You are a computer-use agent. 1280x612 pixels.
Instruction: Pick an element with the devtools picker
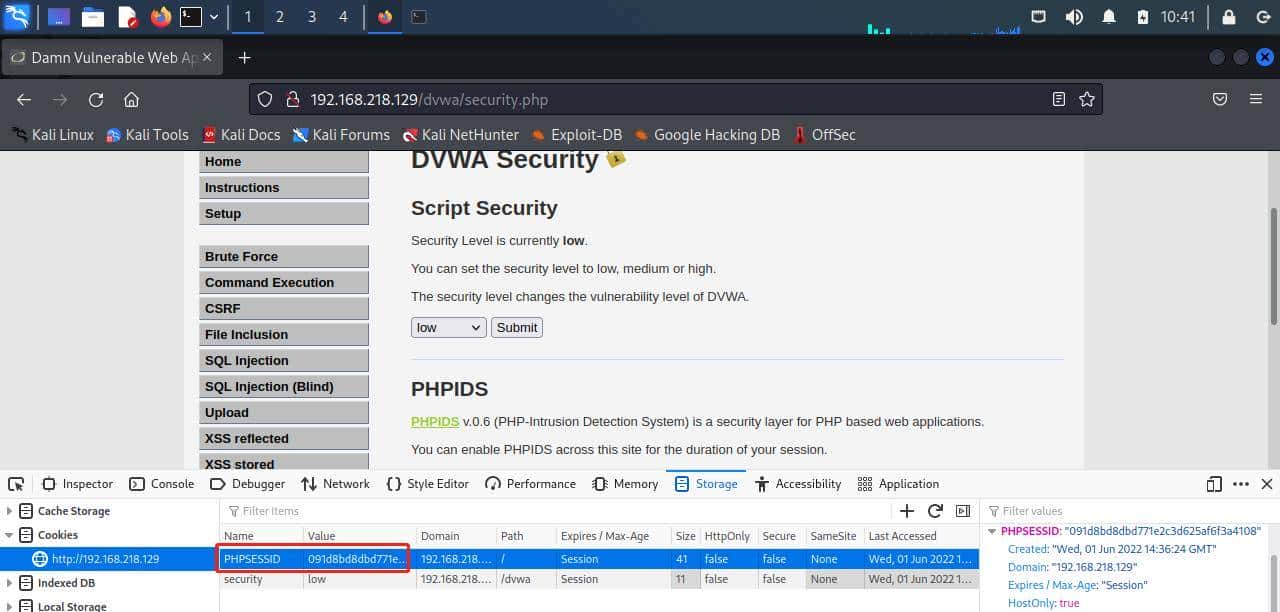tap(16, 484)
